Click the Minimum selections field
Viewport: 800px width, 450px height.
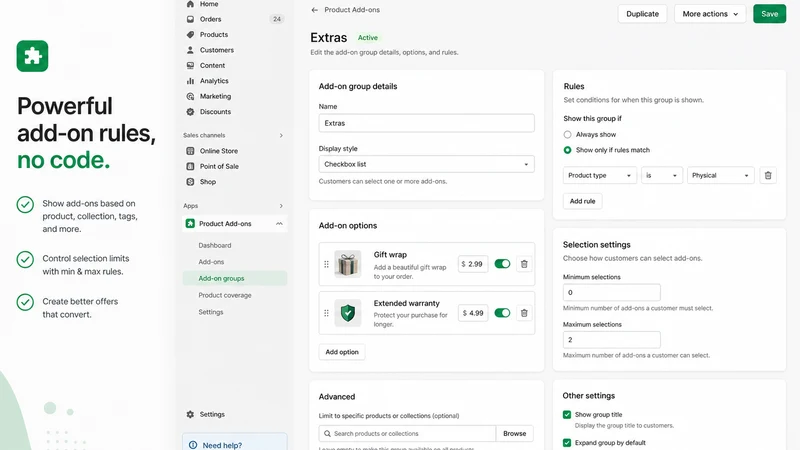pos(612,293)
